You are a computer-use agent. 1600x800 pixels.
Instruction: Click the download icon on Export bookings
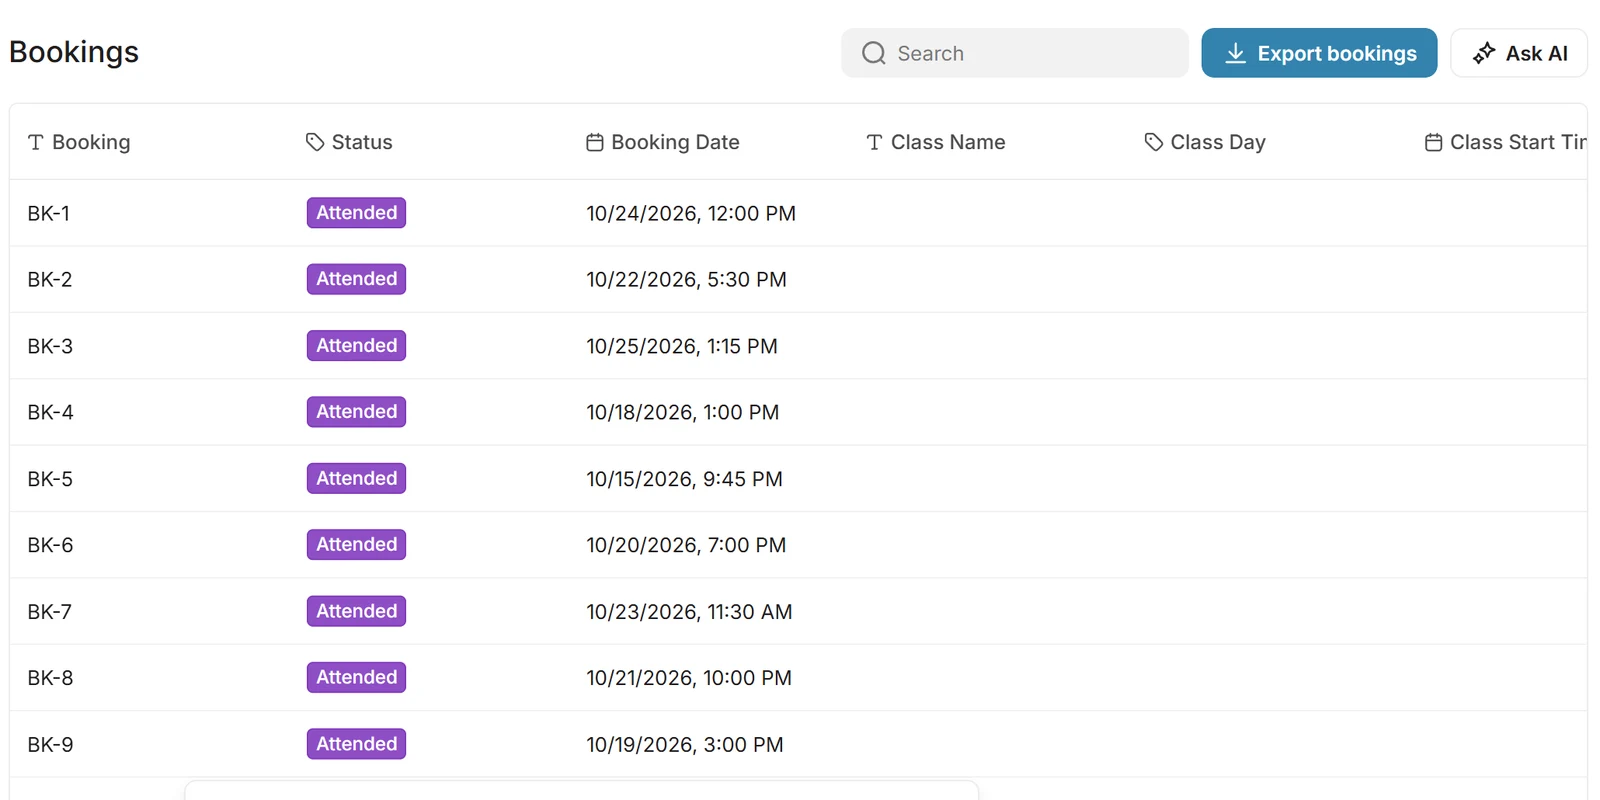coord(1236,53)
